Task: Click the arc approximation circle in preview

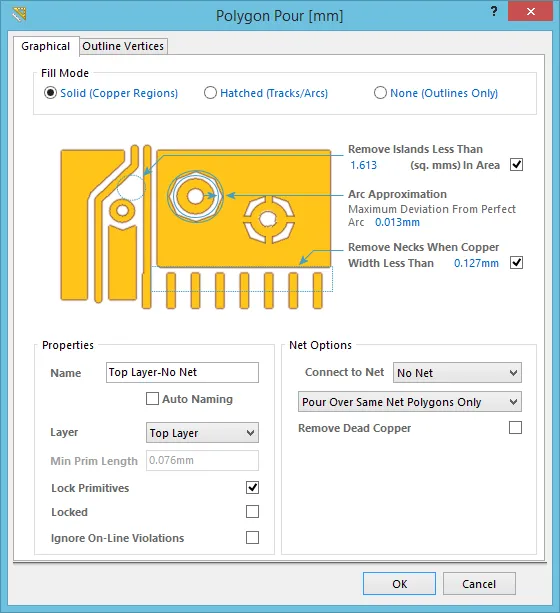Action: pos(195,196)
